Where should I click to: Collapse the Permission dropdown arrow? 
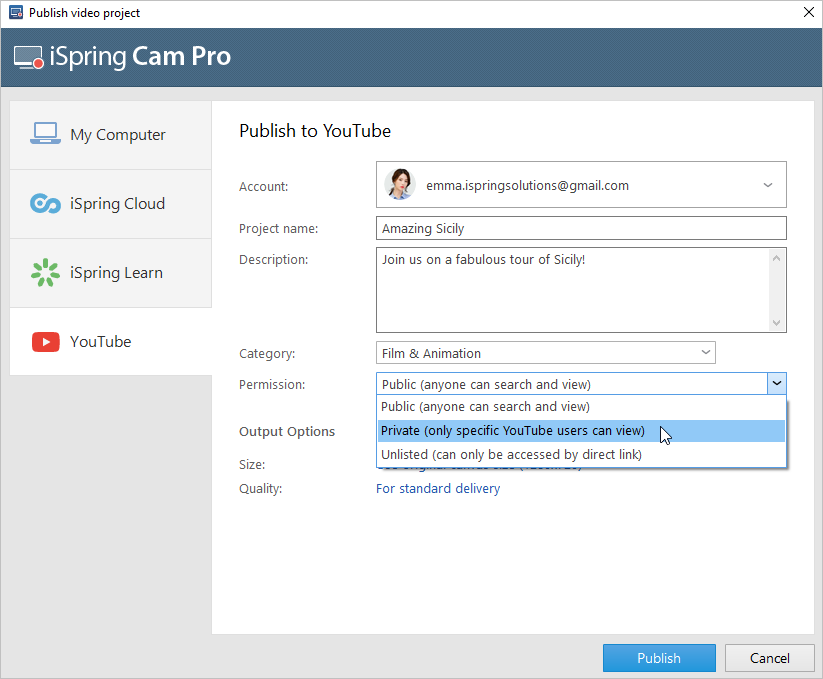click(x=777, y=384)
